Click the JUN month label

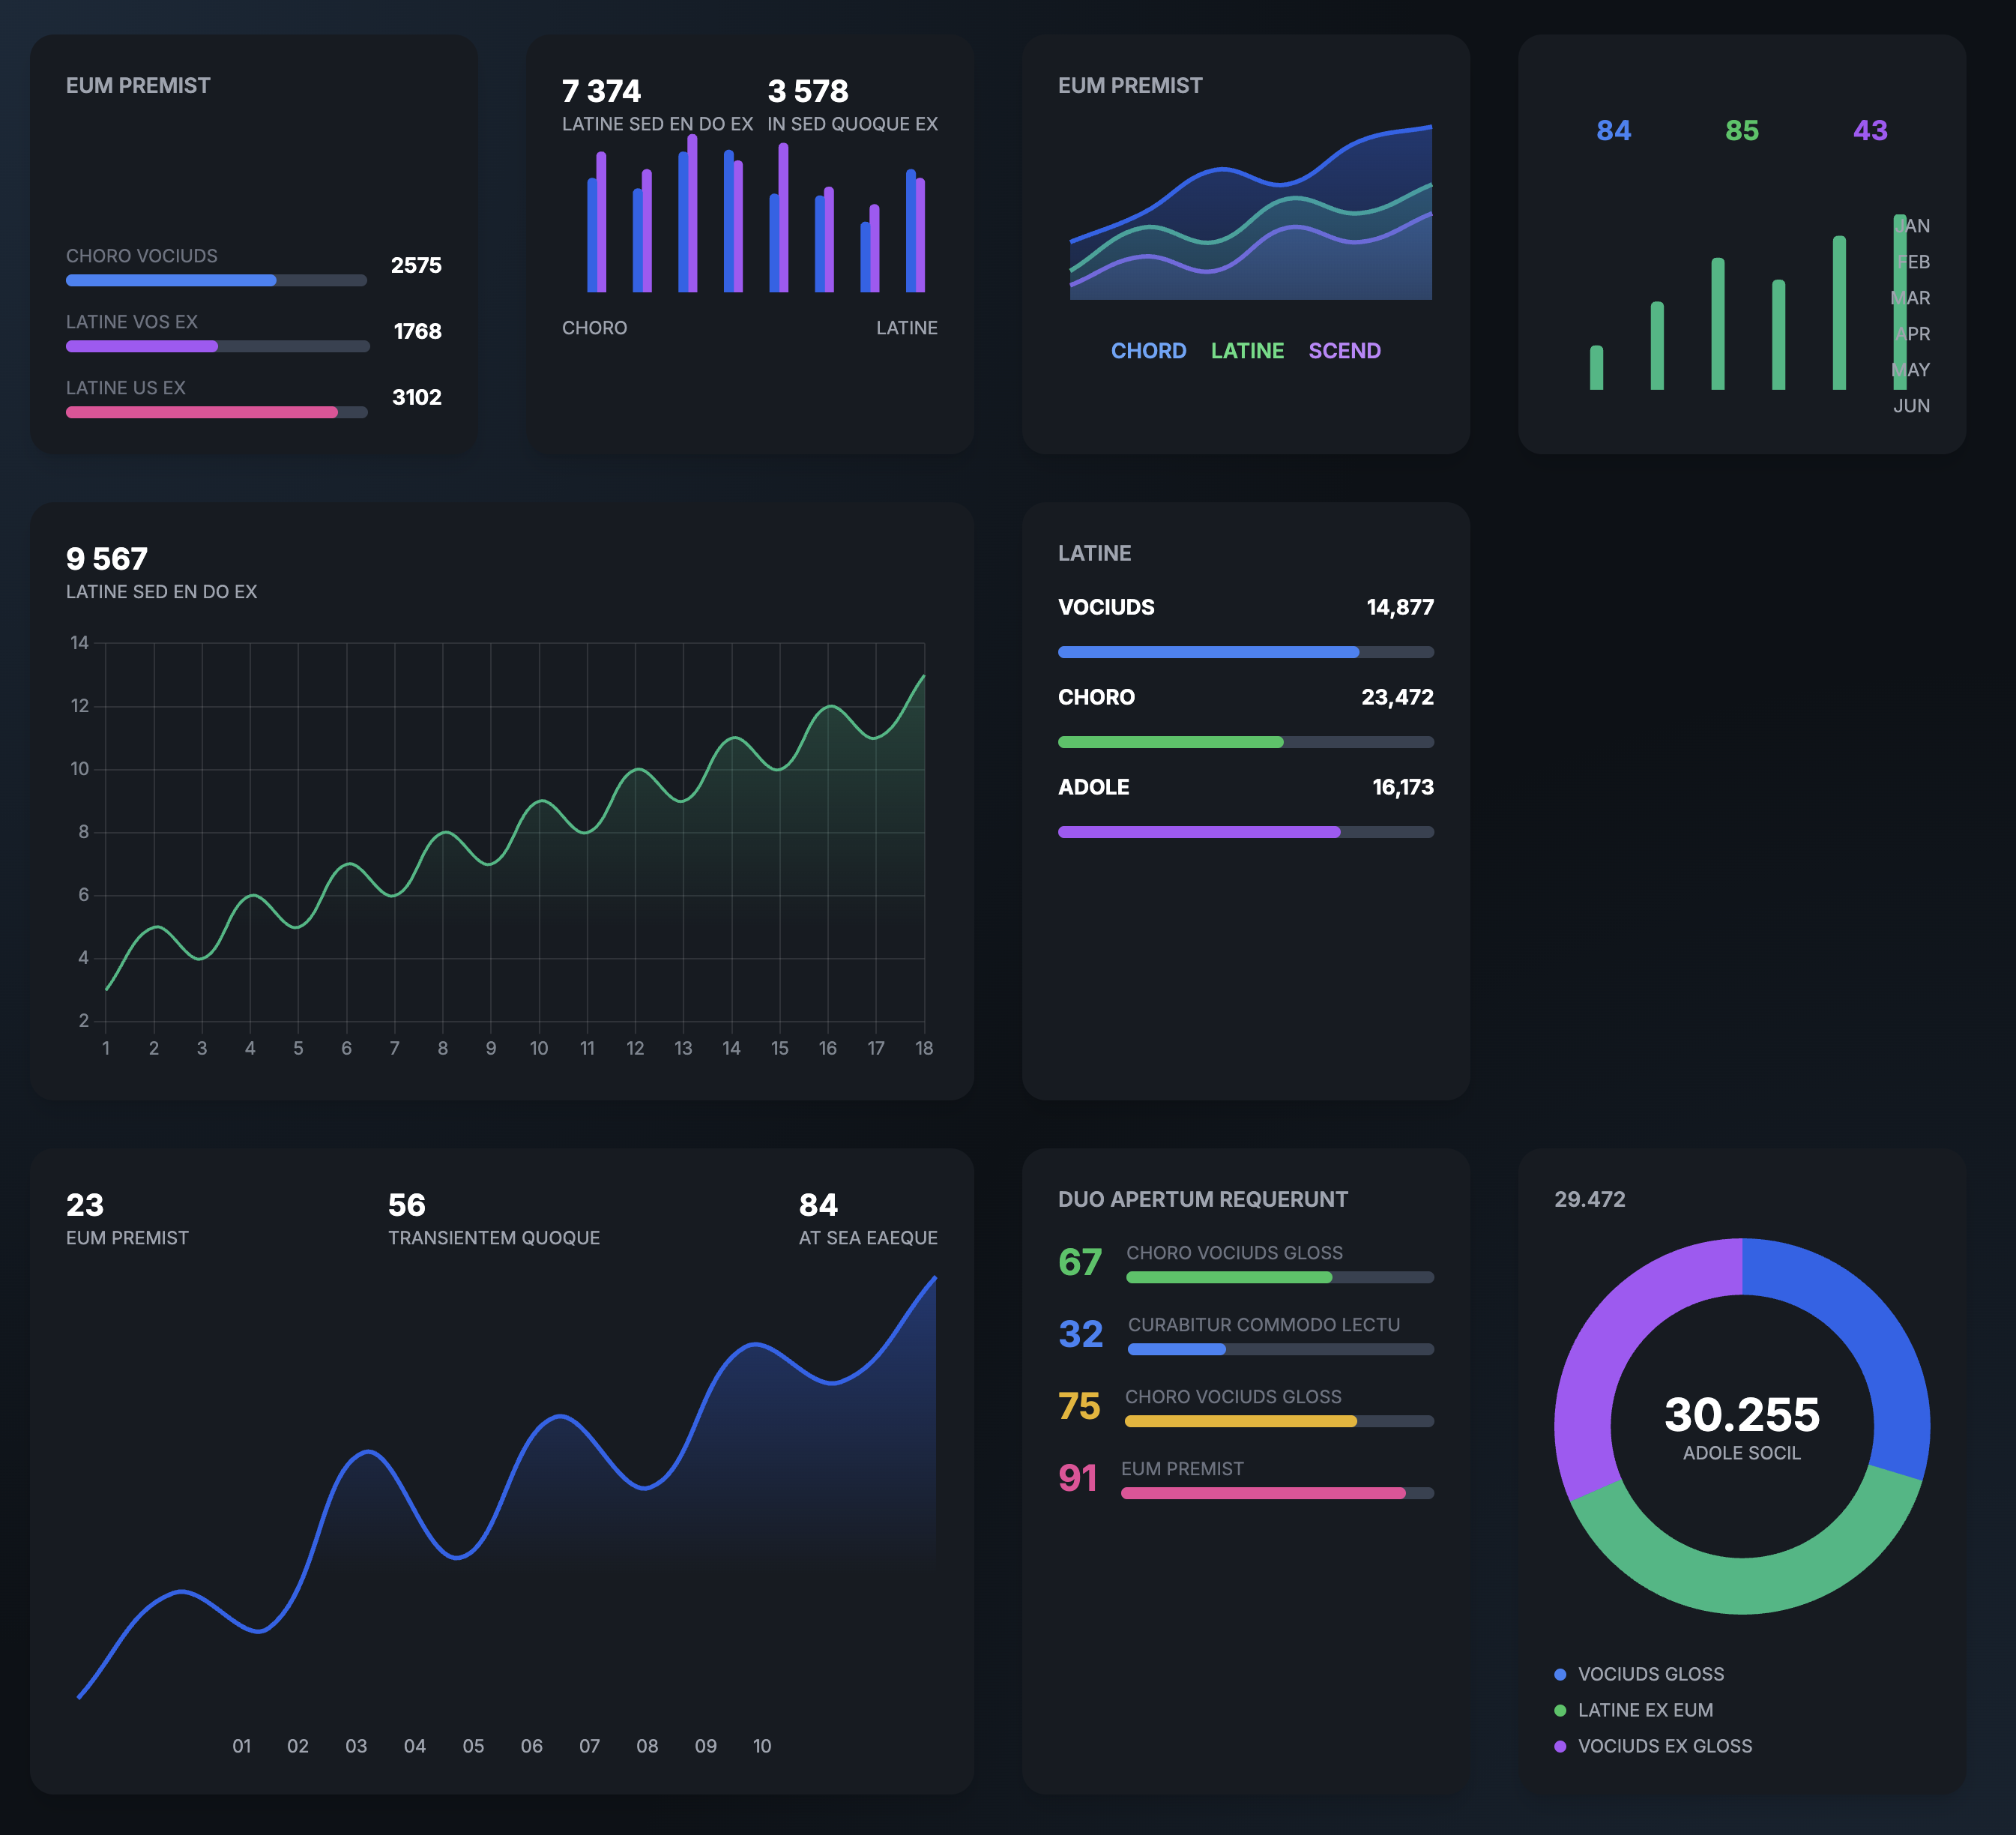coord(1910,406)
